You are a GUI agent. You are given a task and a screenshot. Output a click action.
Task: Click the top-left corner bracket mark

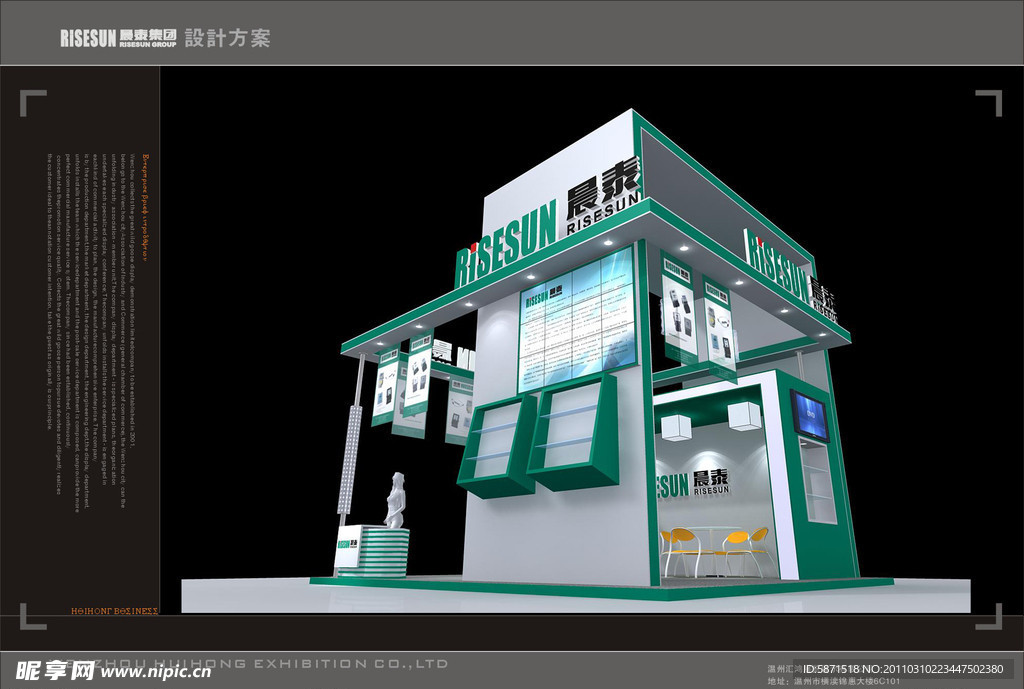31,101
